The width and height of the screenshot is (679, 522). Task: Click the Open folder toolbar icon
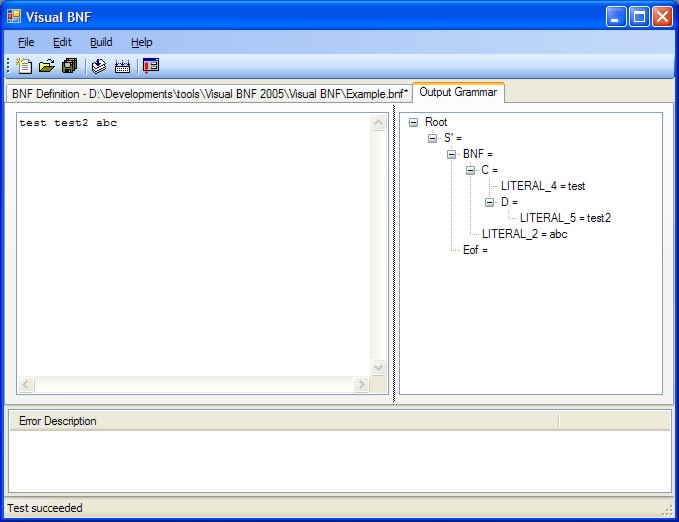coord(47,66)
